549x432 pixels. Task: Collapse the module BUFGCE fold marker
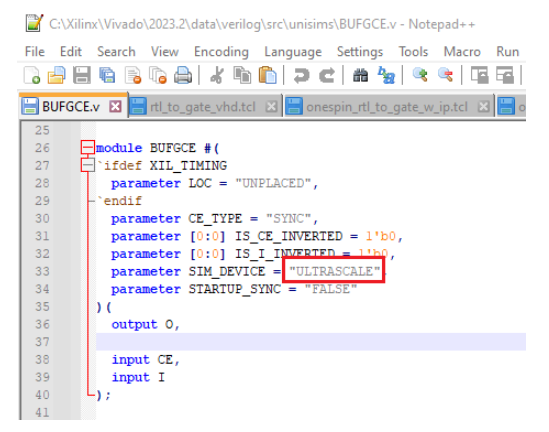(88, 147)
